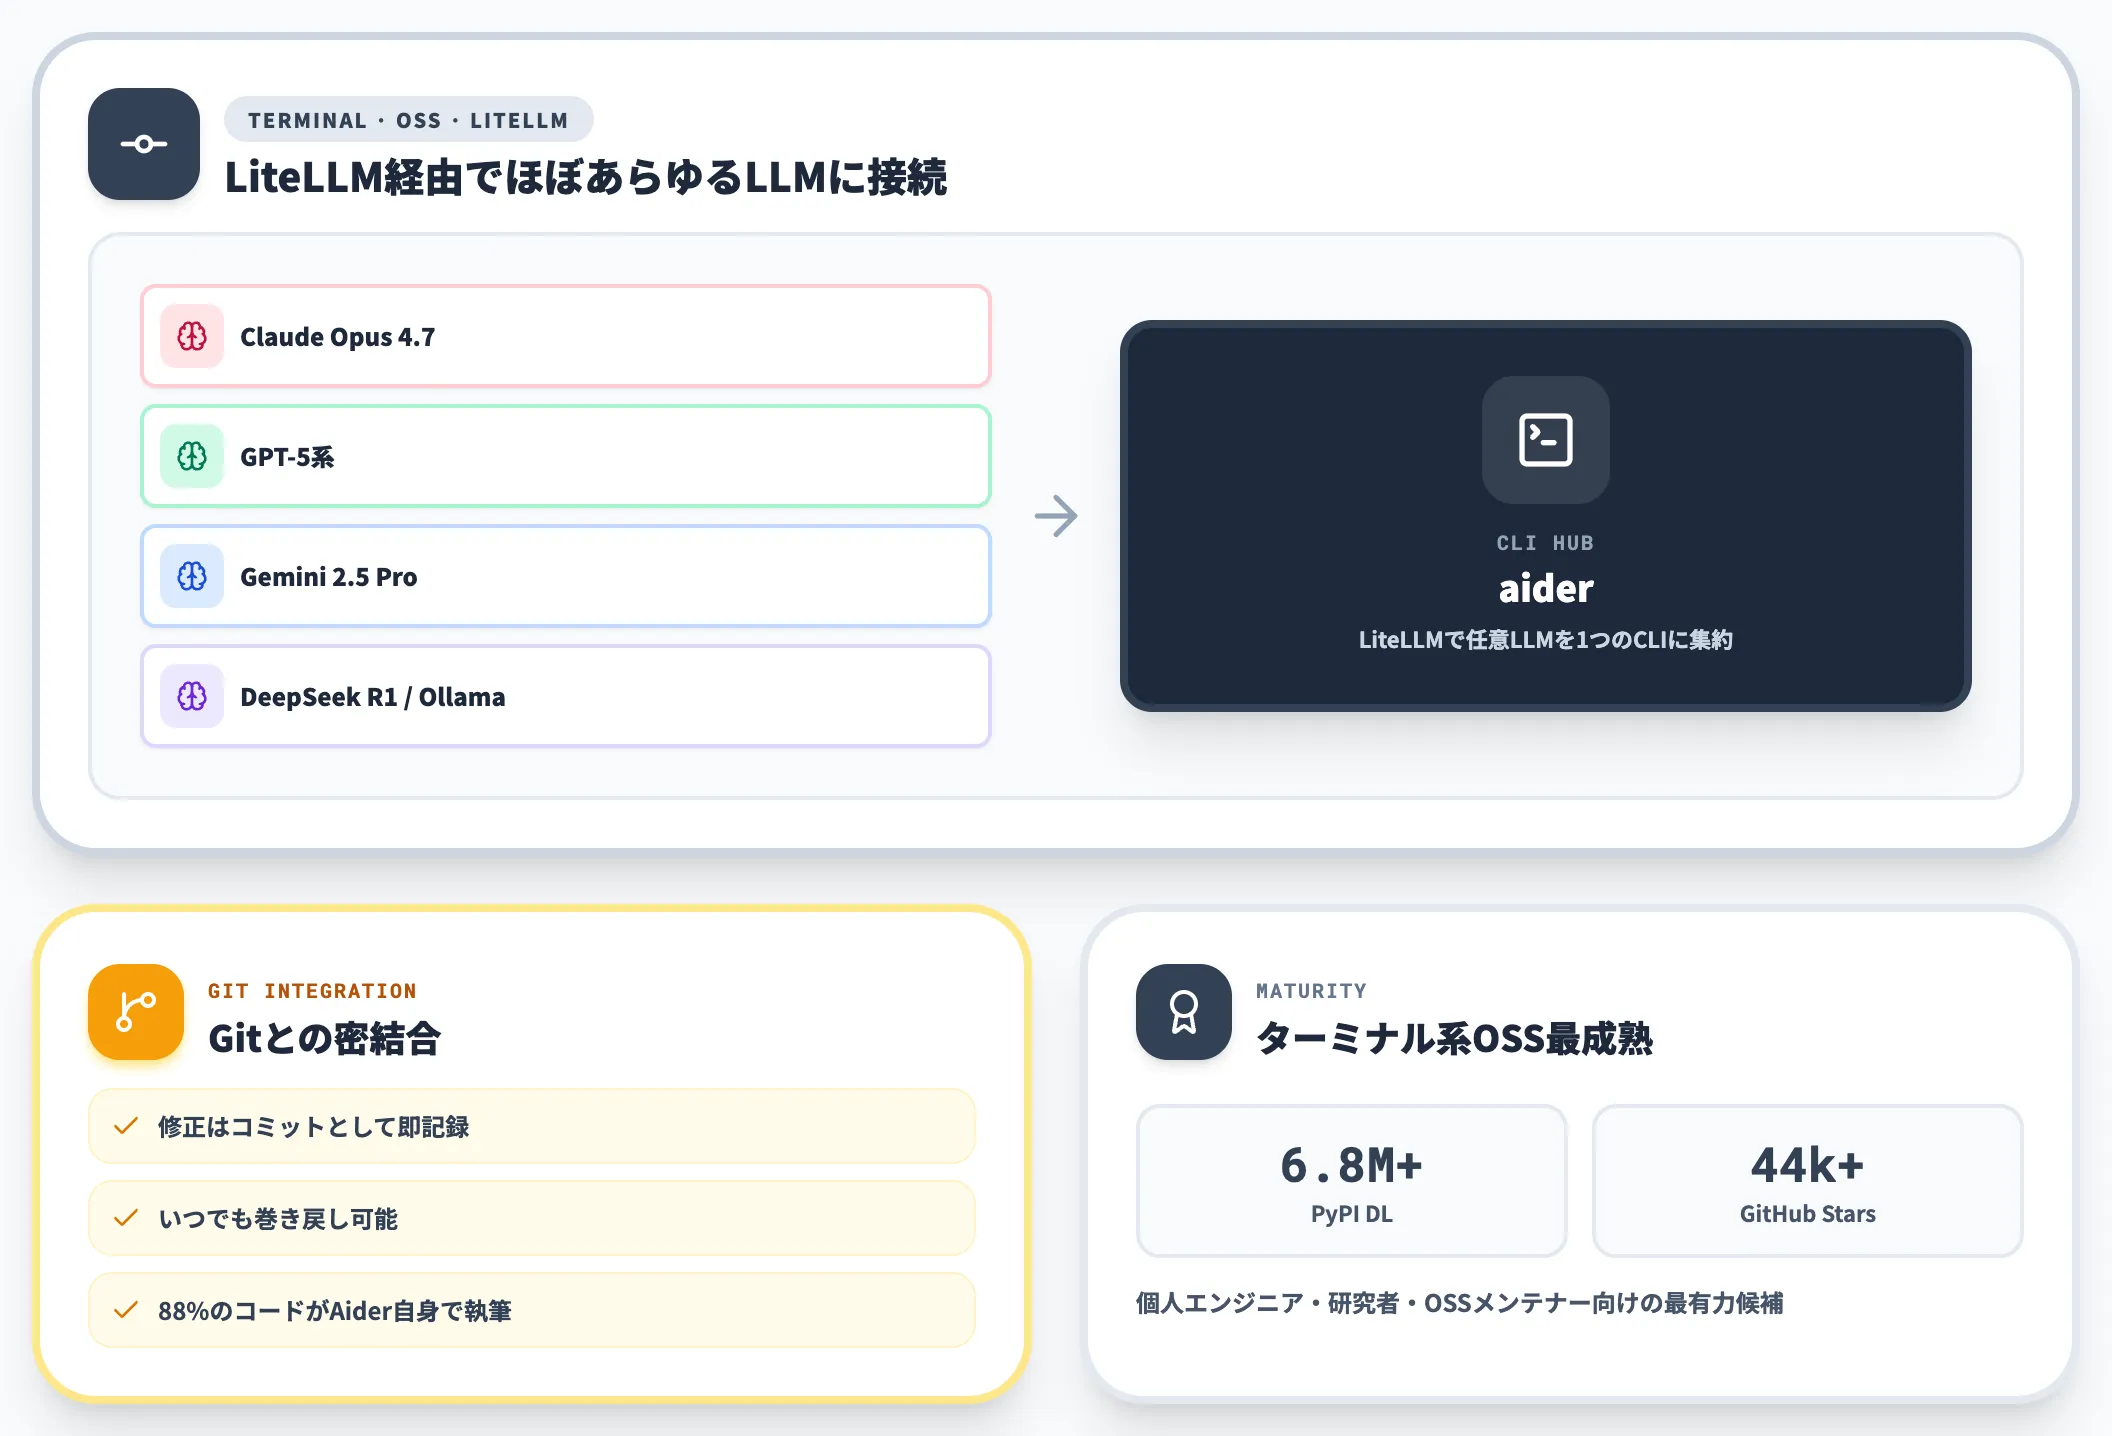The width and height of the screenshot is (2112, 1436).
Task: Click the purple brain icon for DeepSeek R1 / Ollama
Action: [192, 696]
